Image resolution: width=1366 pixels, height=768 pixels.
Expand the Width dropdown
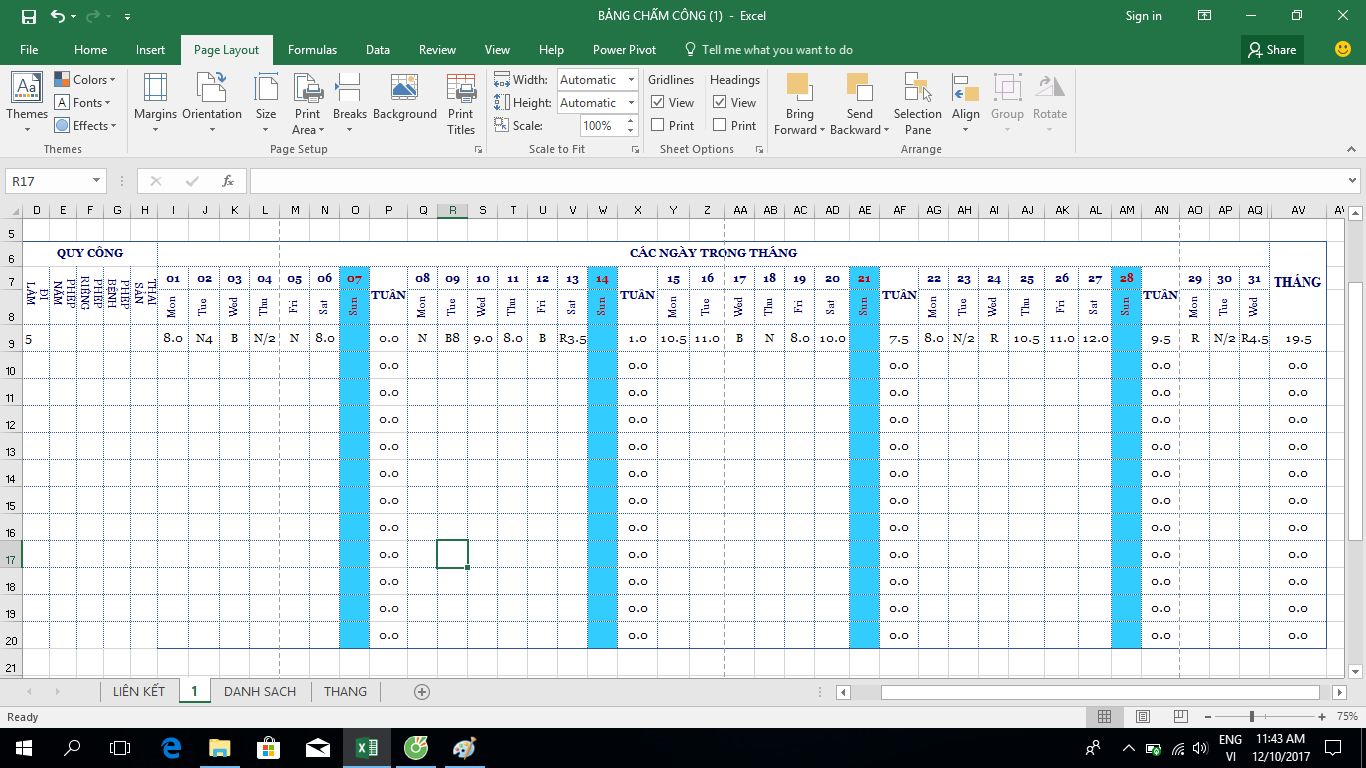click(631, 80)
